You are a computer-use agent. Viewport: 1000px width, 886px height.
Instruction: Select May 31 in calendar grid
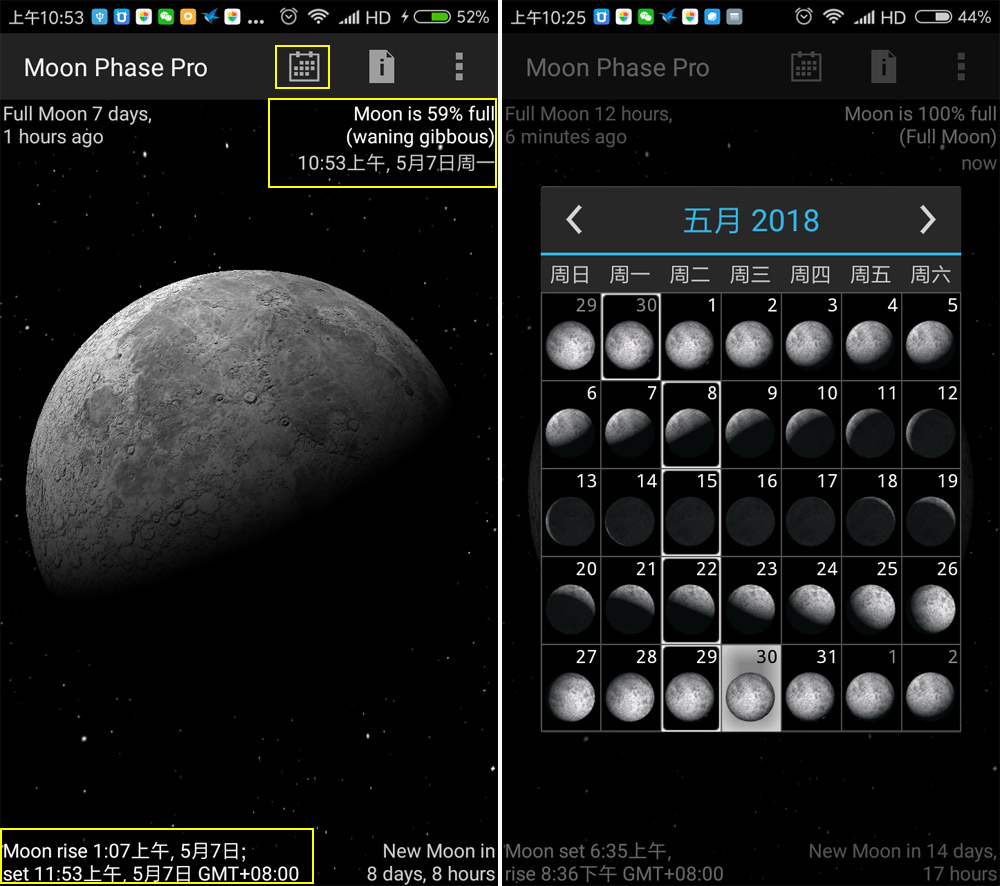811,688
